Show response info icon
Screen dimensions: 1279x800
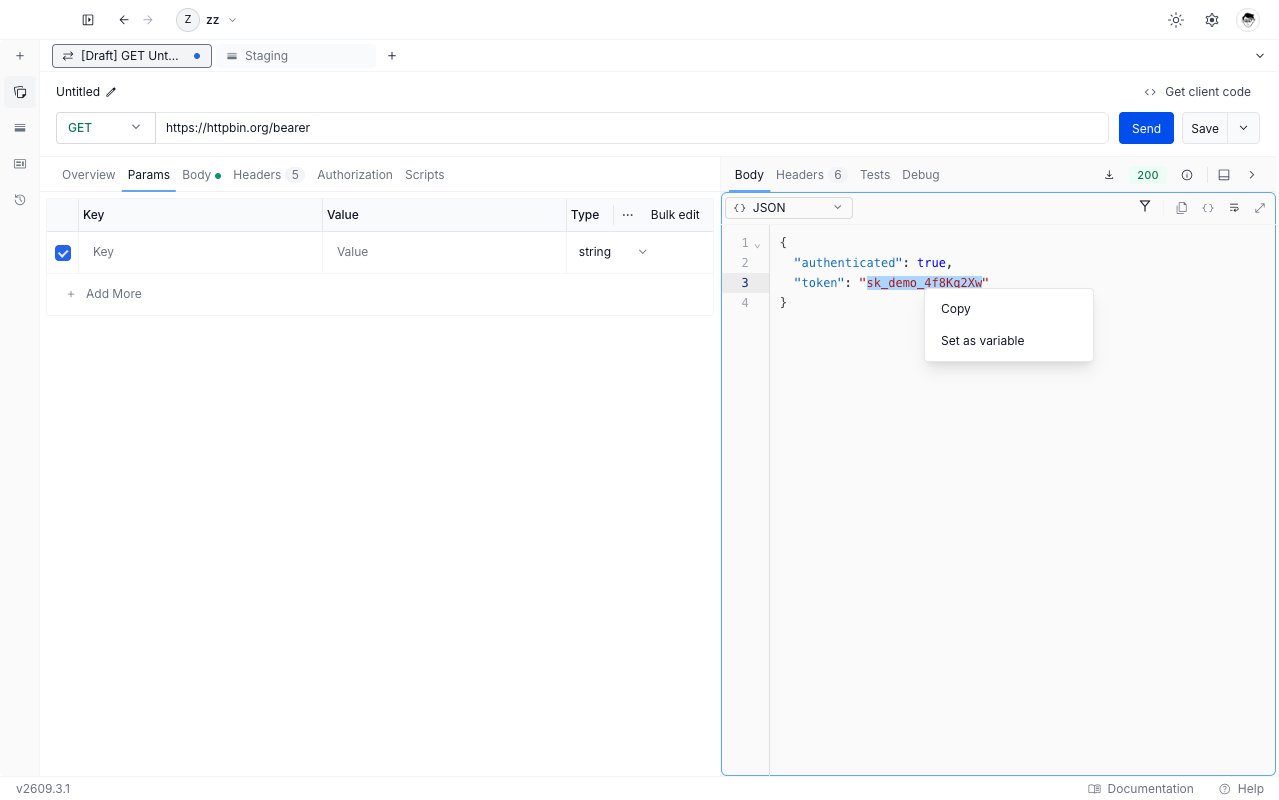point(1187,175)
